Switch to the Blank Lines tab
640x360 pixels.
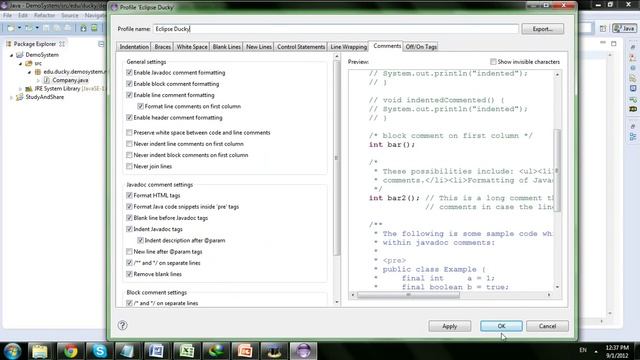click(227, 47)
